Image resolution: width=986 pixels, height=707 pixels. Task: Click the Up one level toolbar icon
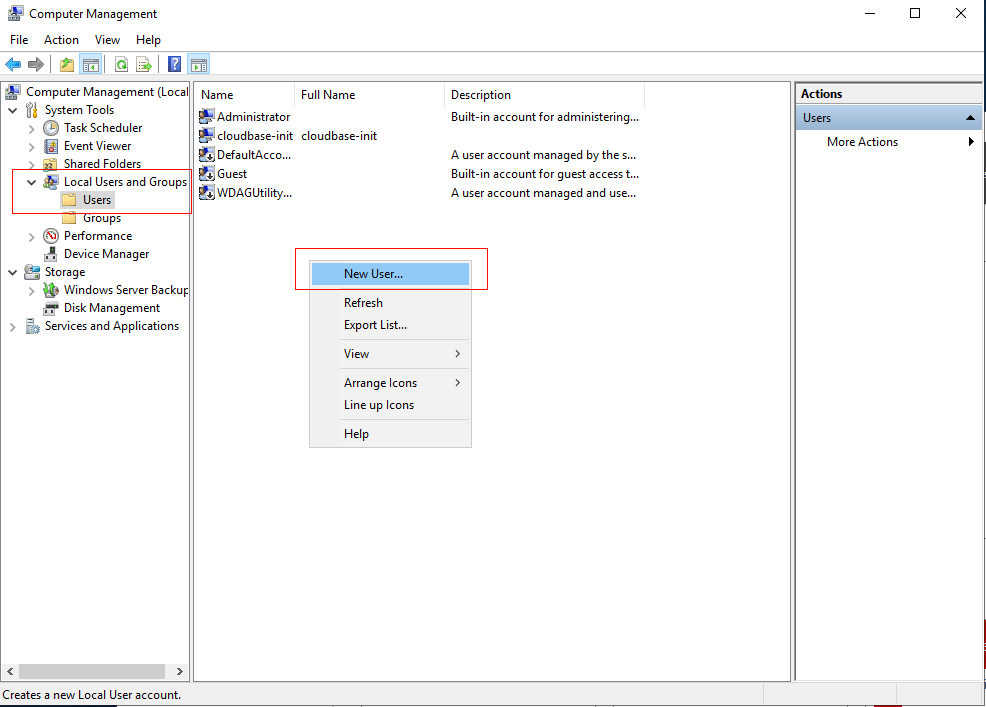click(67, 64)
